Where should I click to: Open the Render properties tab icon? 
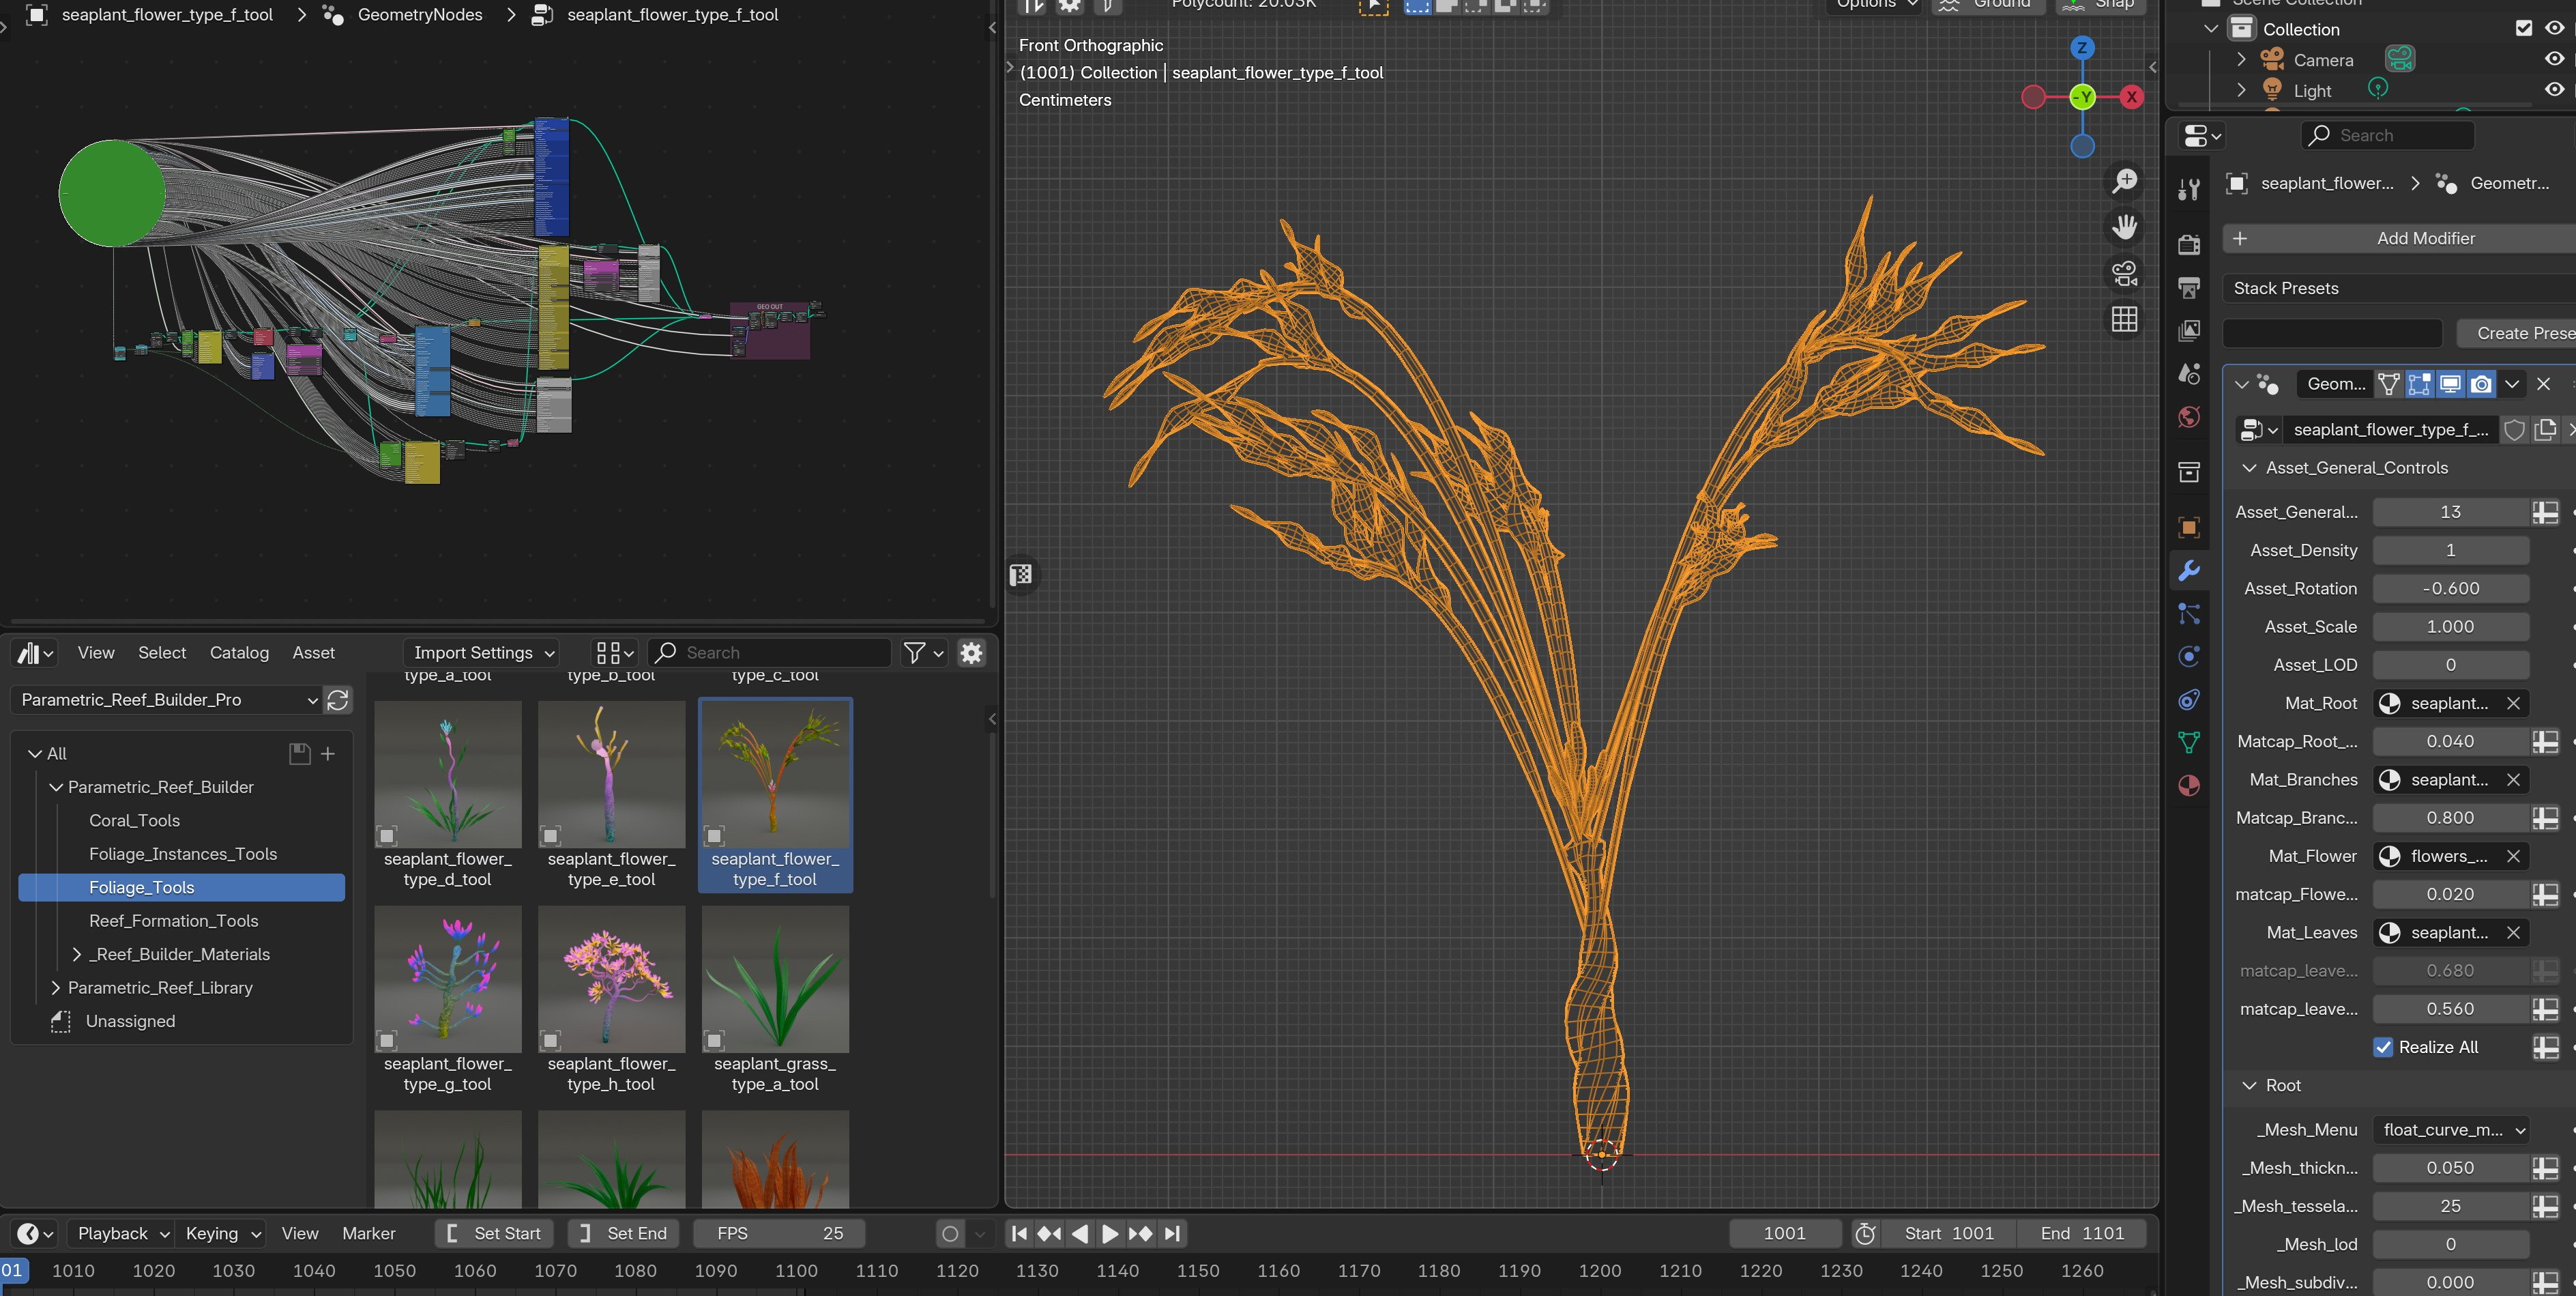click(2189, 244)
